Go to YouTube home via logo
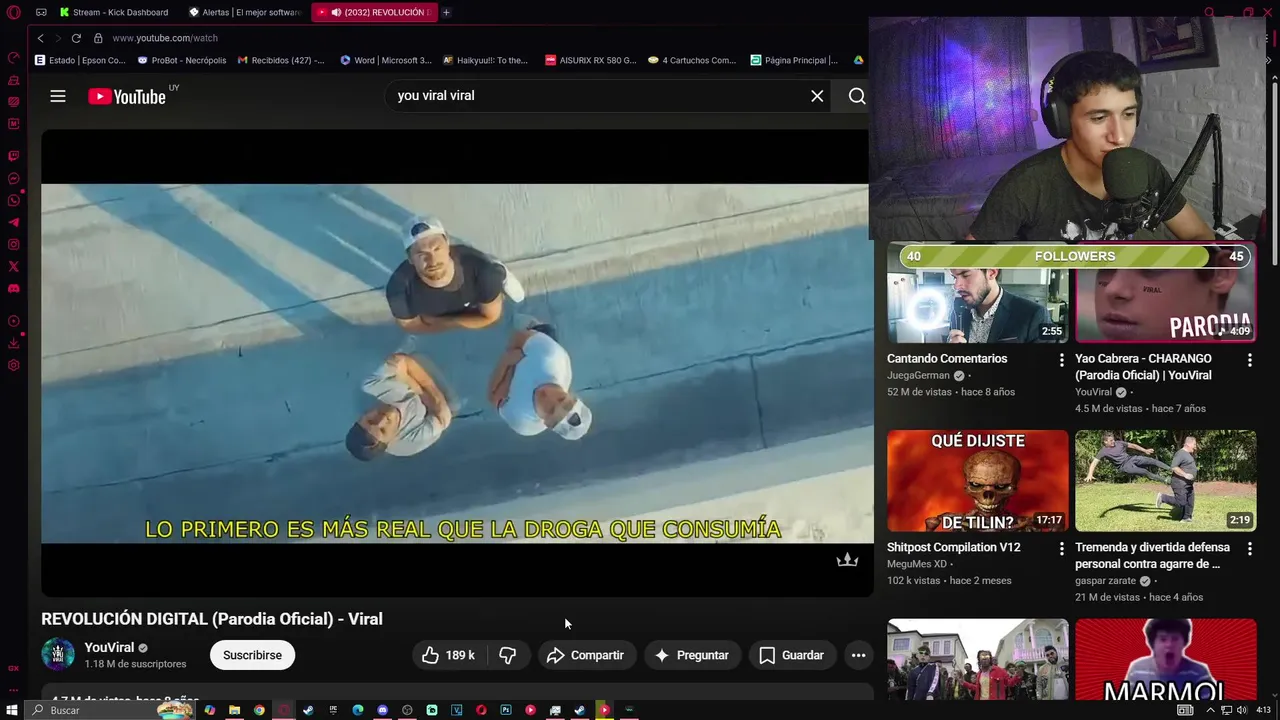The height and width of the screenshot is (720, 1280). (127, 96)
